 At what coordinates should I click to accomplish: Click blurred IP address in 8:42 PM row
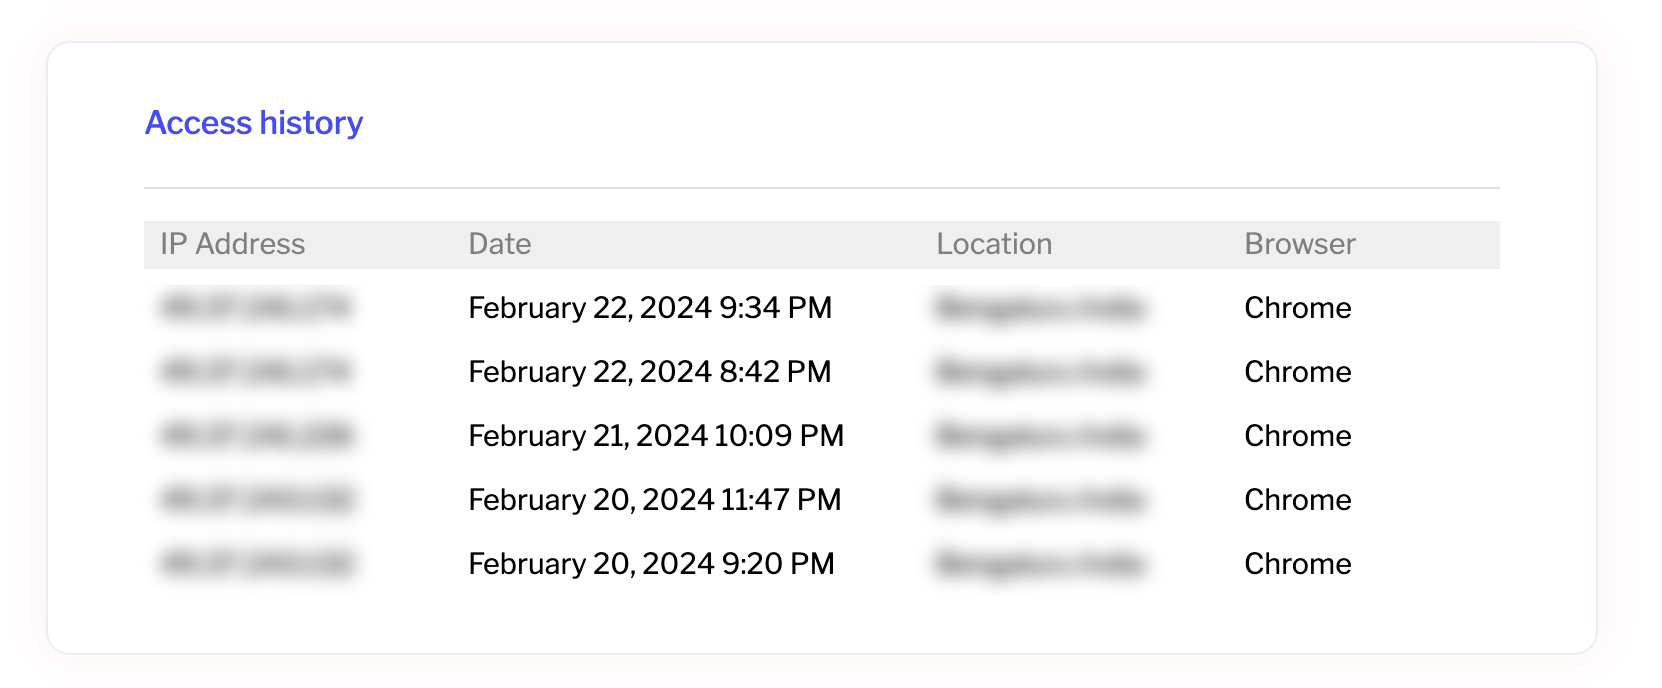coord(256,372)
